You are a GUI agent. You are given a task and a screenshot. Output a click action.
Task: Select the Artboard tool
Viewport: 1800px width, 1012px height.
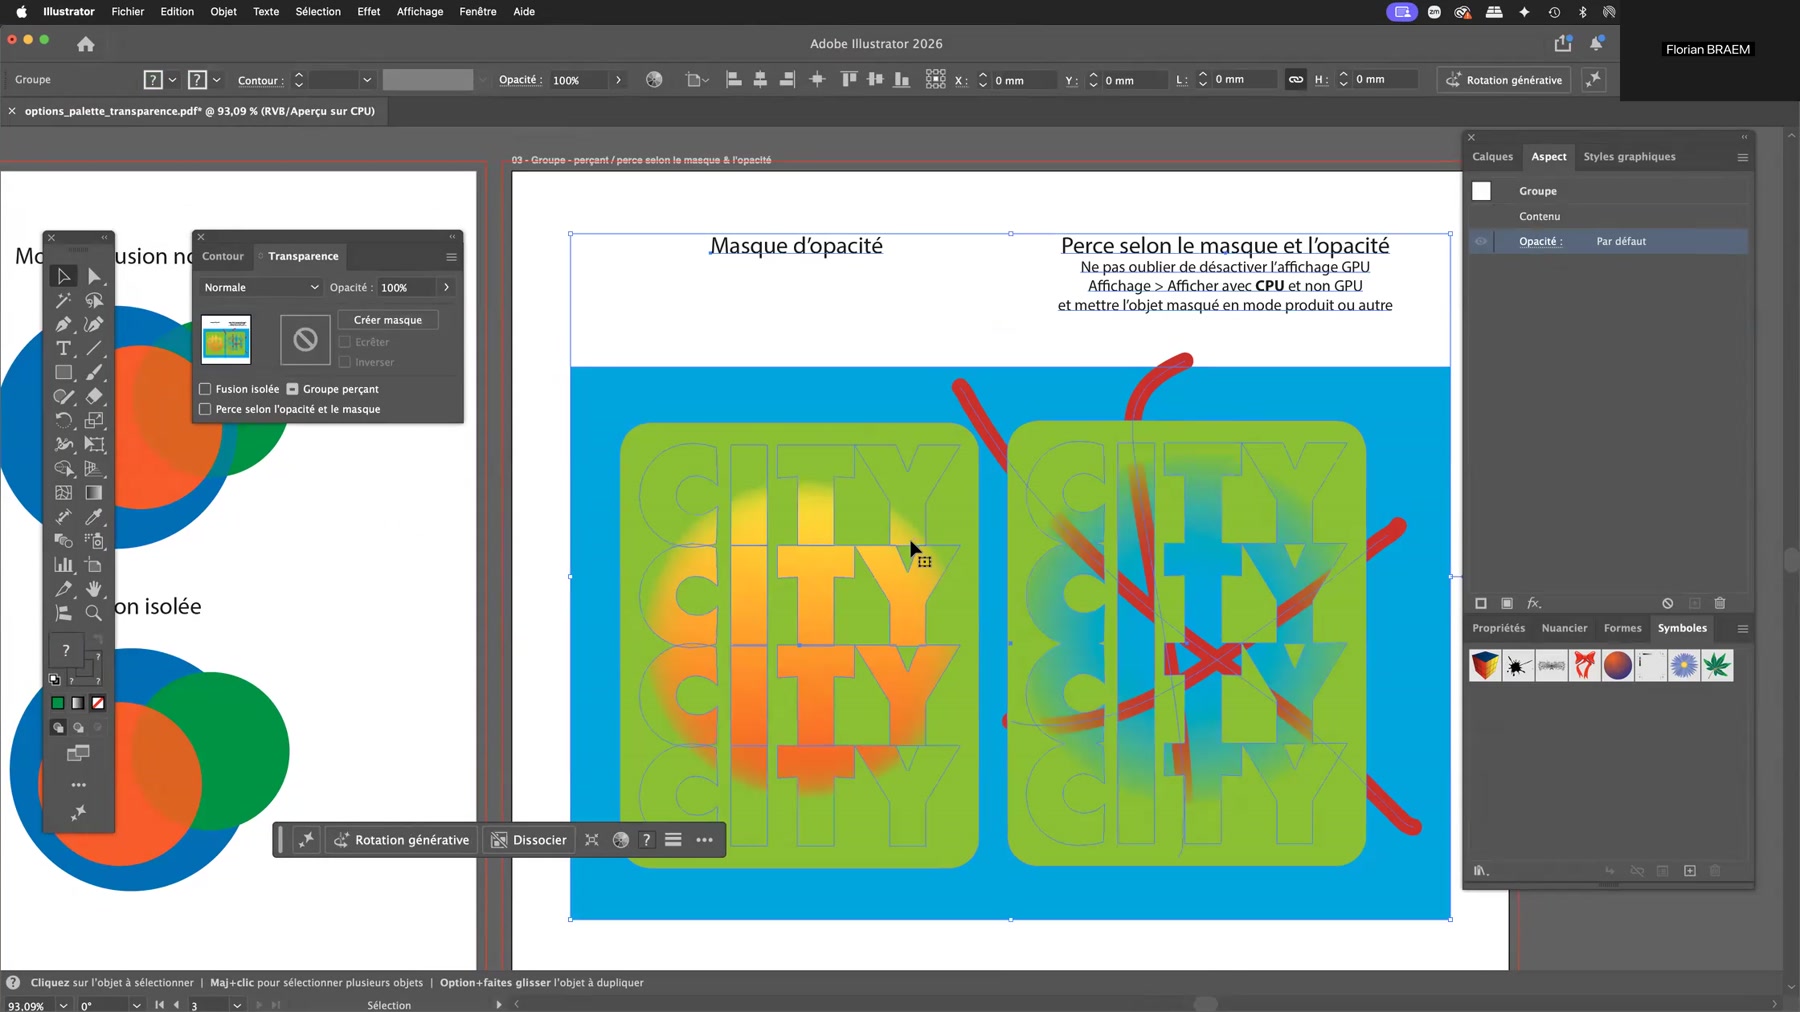(x=94, y=565)
